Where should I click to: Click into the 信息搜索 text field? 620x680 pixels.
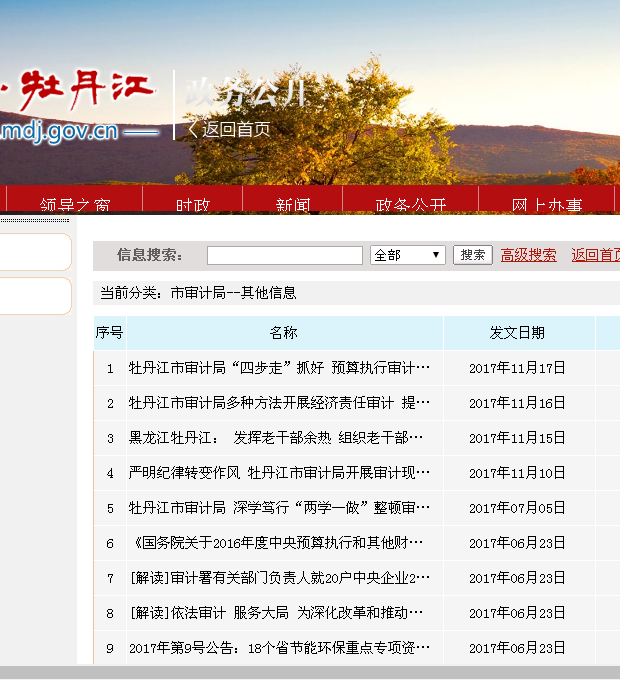point(284,256)
